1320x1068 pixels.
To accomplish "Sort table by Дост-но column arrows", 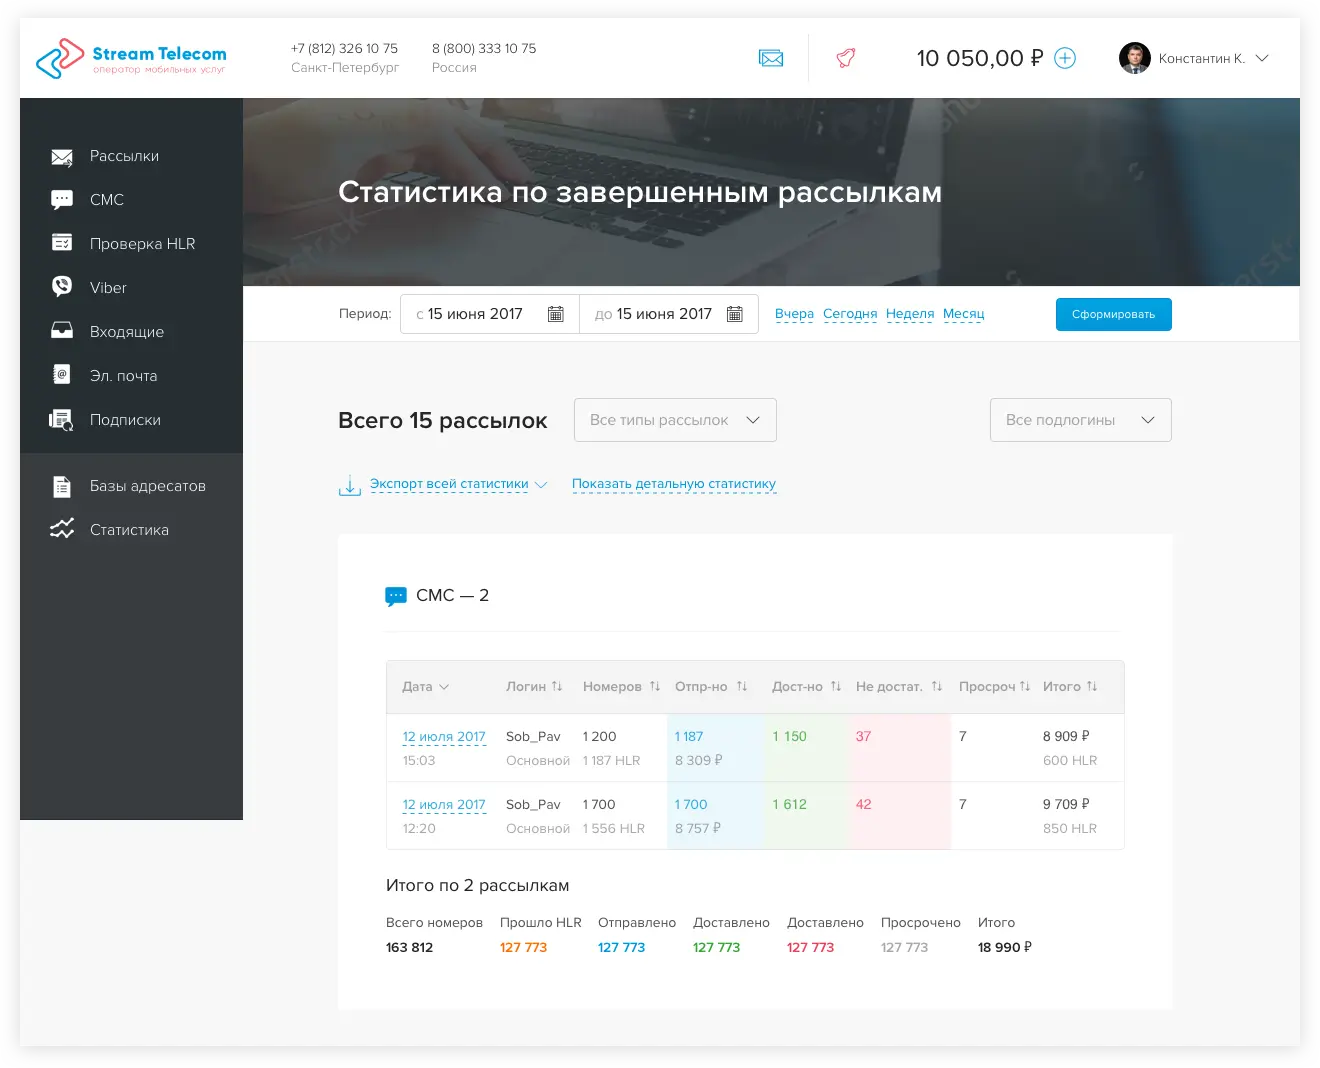I will (836, 686).
